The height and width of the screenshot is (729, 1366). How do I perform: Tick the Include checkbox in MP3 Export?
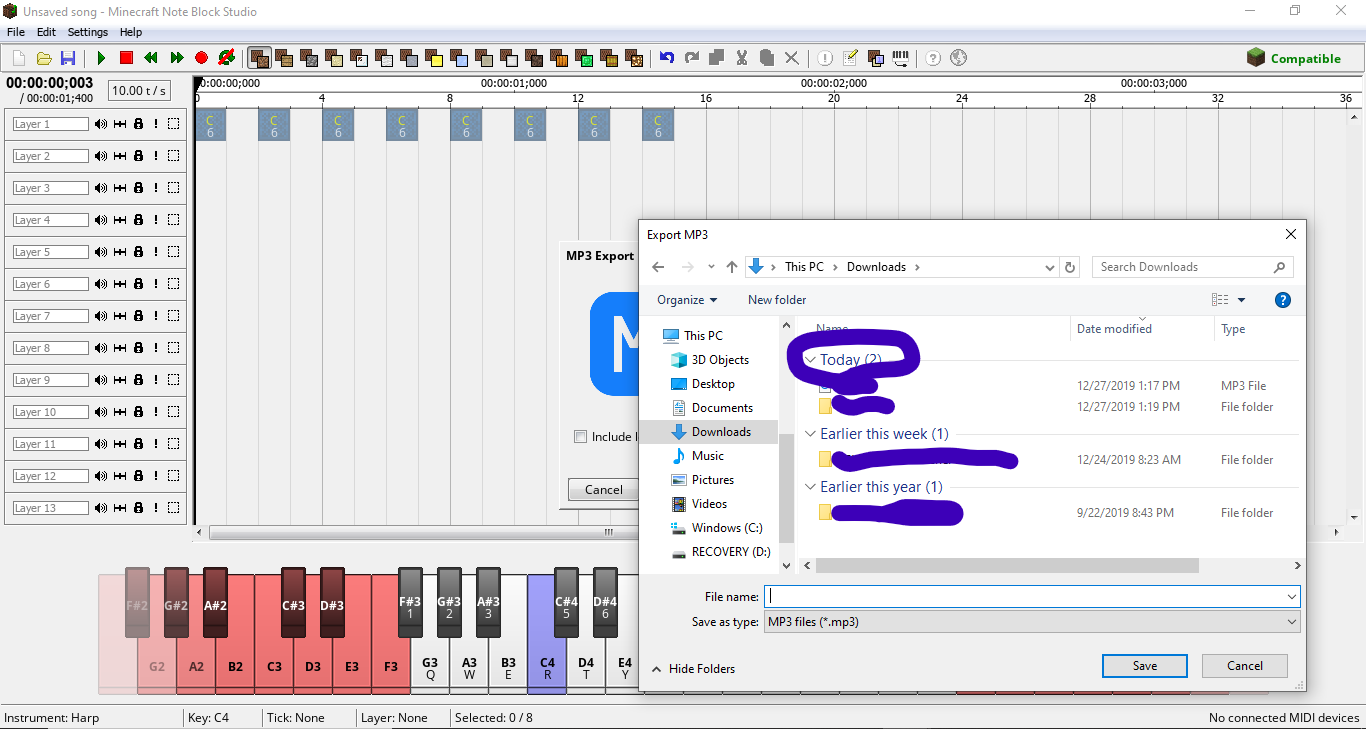click(x=580, y=436)
